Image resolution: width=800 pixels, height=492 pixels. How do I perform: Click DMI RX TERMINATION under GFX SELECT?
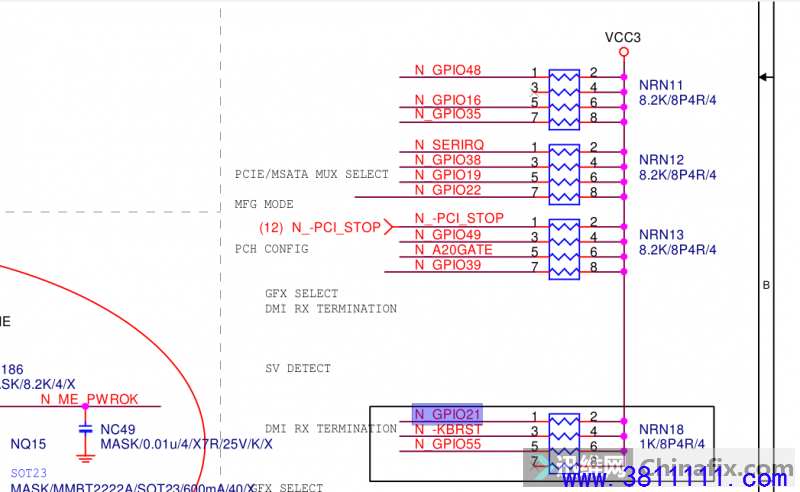point(331,309)
